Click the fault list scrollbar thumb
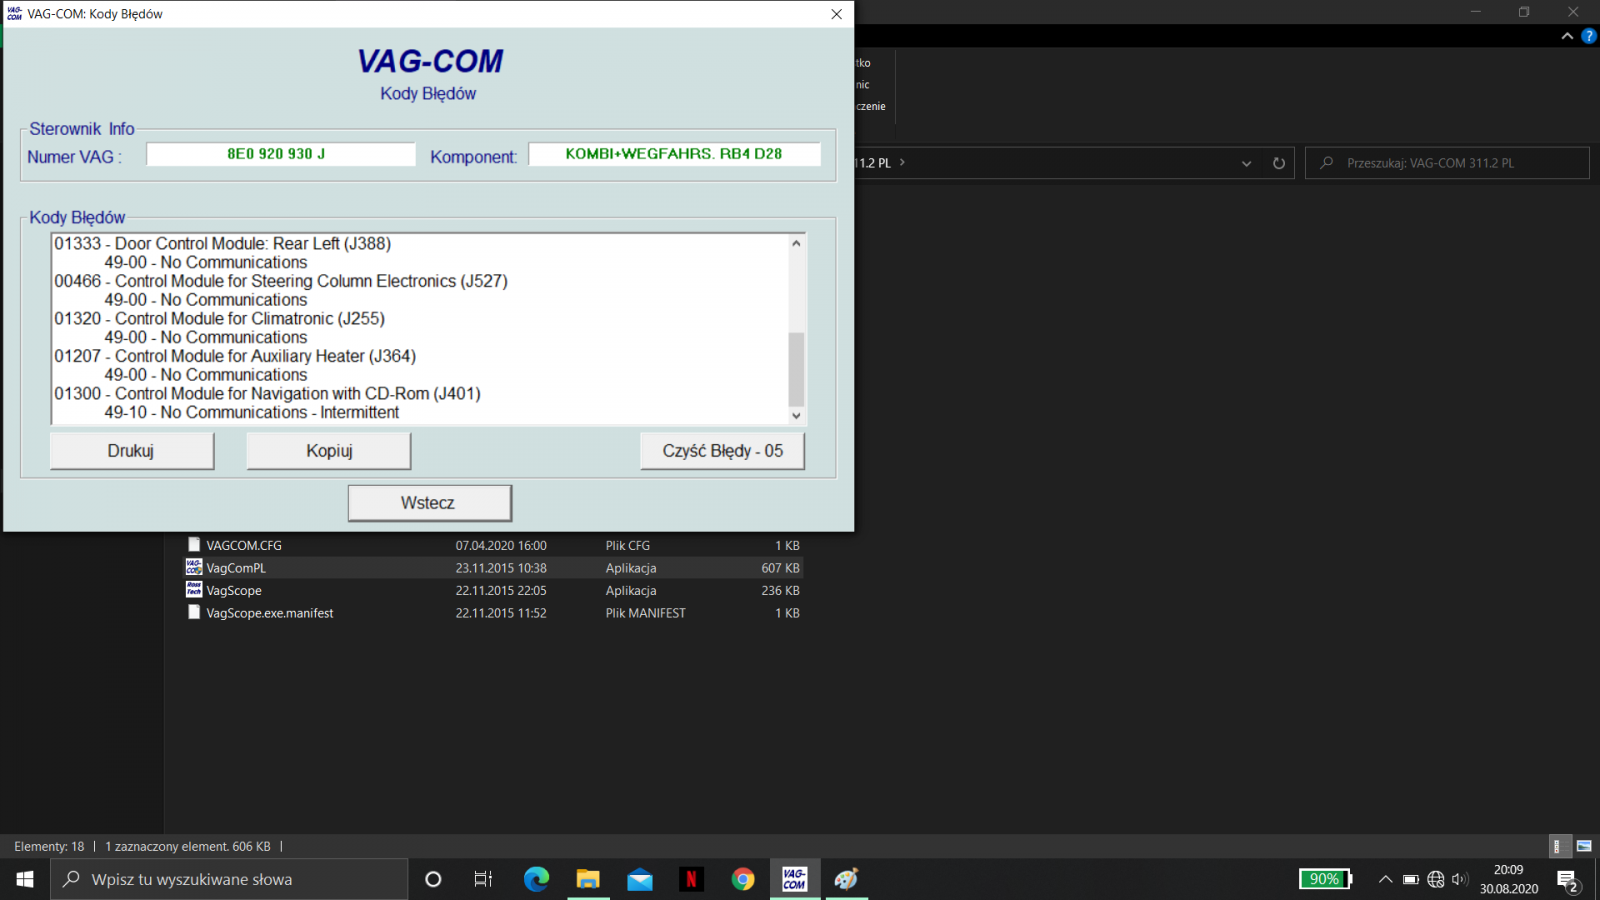 click(x=796, y=369)
